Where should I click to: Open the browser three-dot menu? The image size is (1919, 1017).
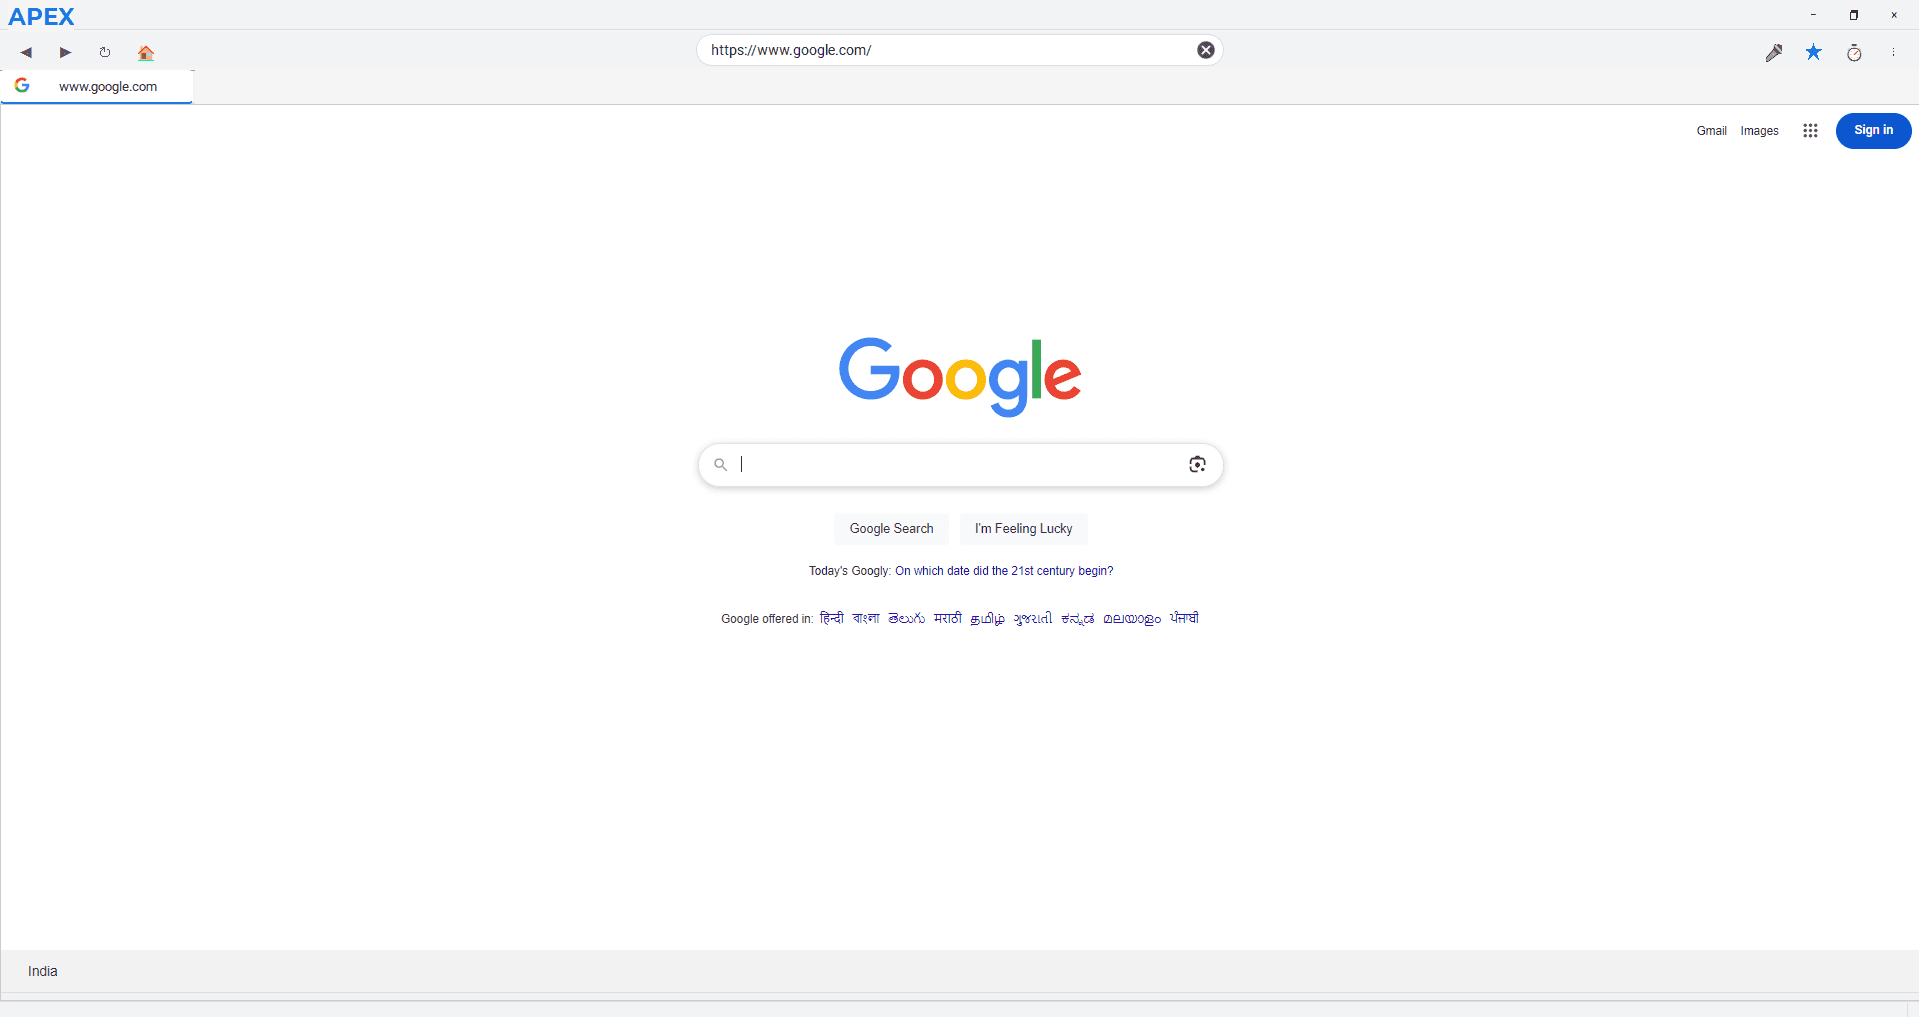click(1893, 52)
